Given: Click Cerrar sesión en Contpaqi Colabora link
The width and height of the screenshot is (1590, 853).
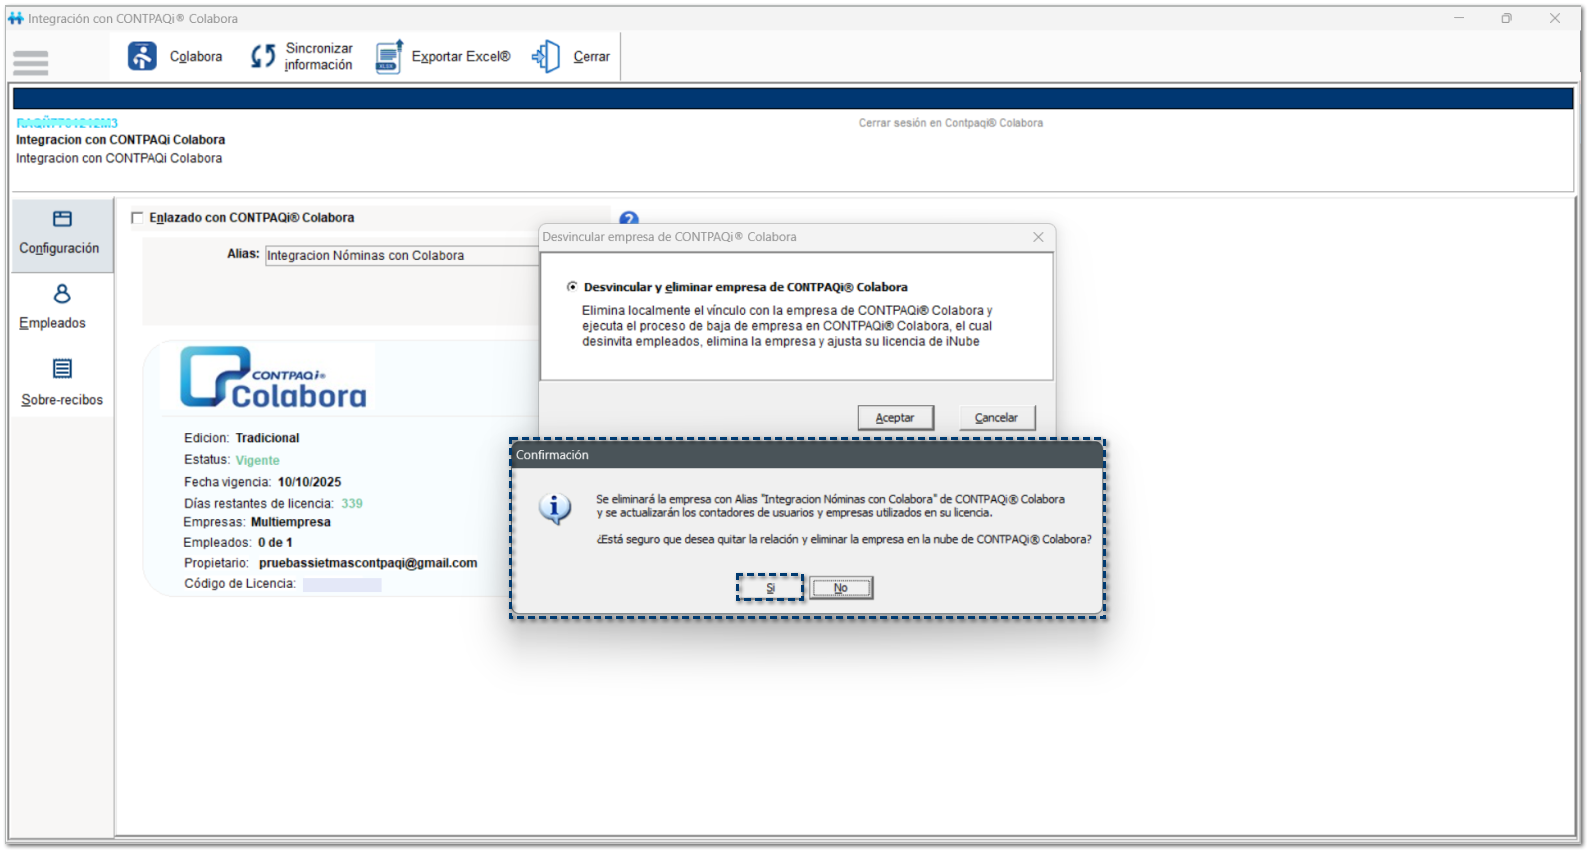Looking at the screenshot, I should point(951,123).
